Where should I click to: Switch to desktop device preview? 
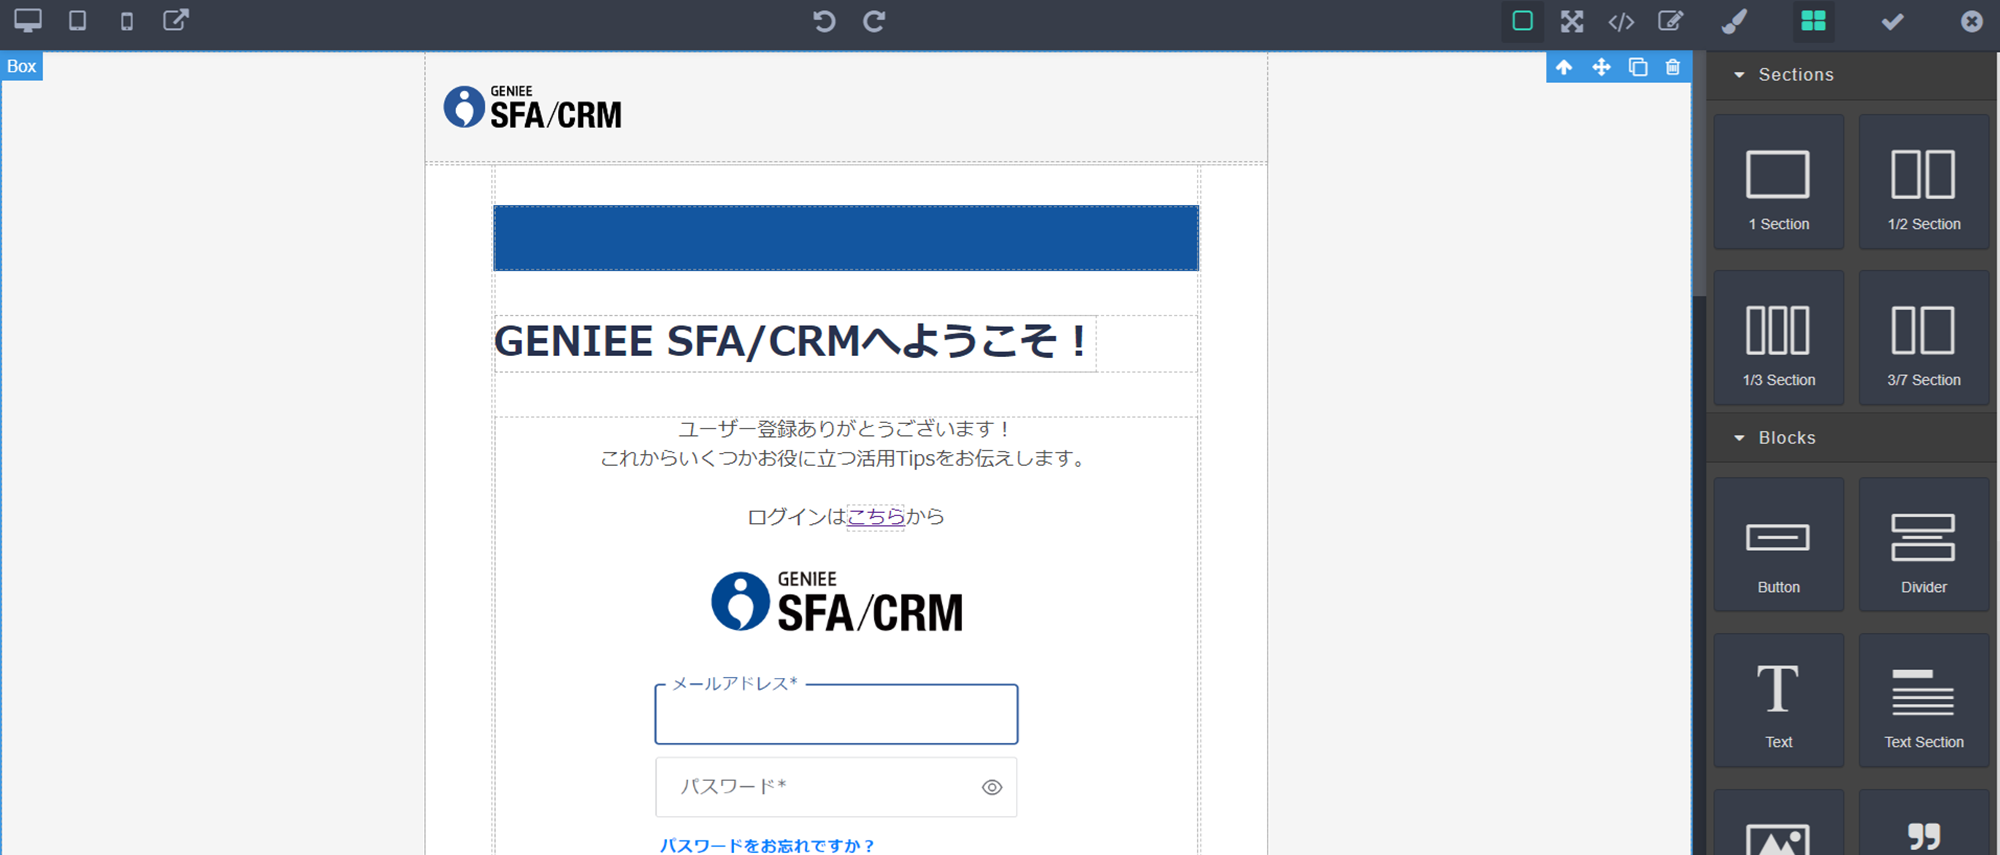pos(28,21)
